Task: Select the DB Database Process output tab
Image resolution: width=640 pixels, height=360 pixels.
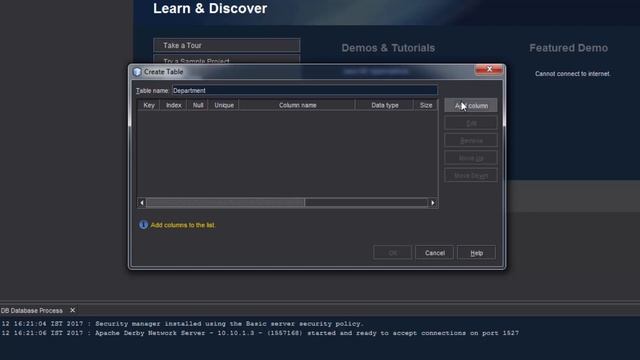Action: point(32,311)
